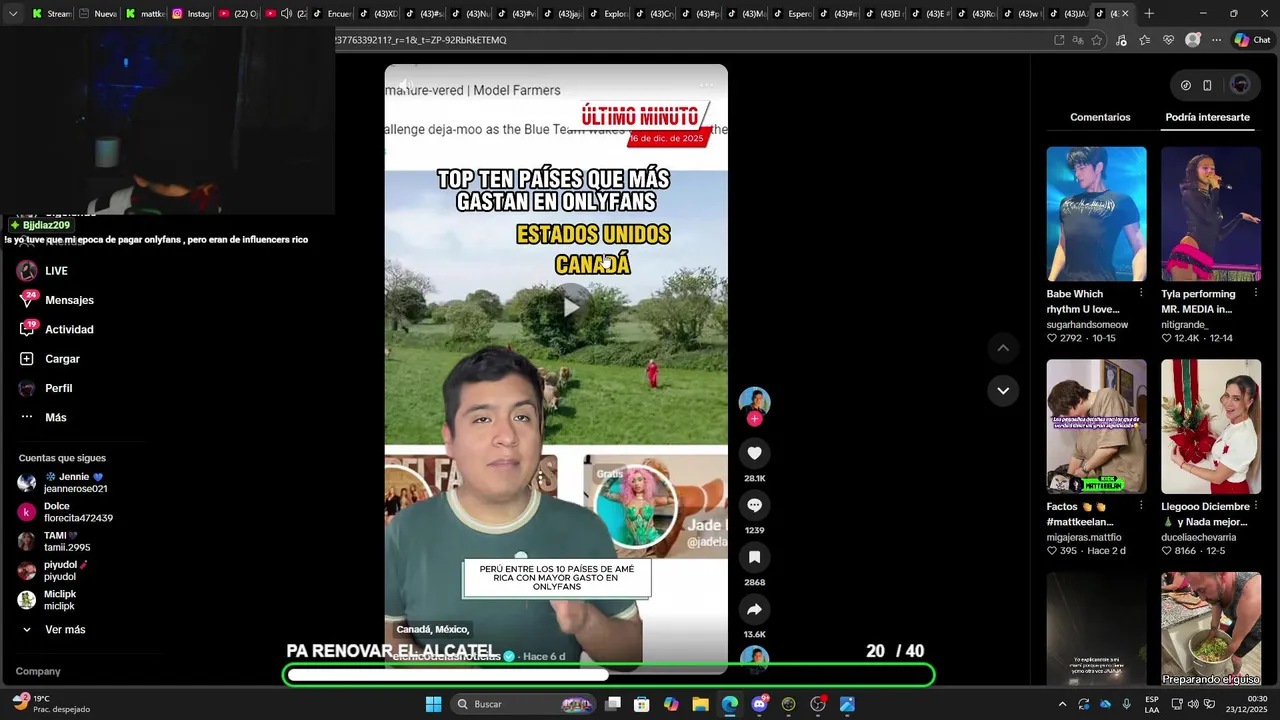1280x720 pixels.
Task: Share the video via the arrow icon
Action: [x=754, y=609]
